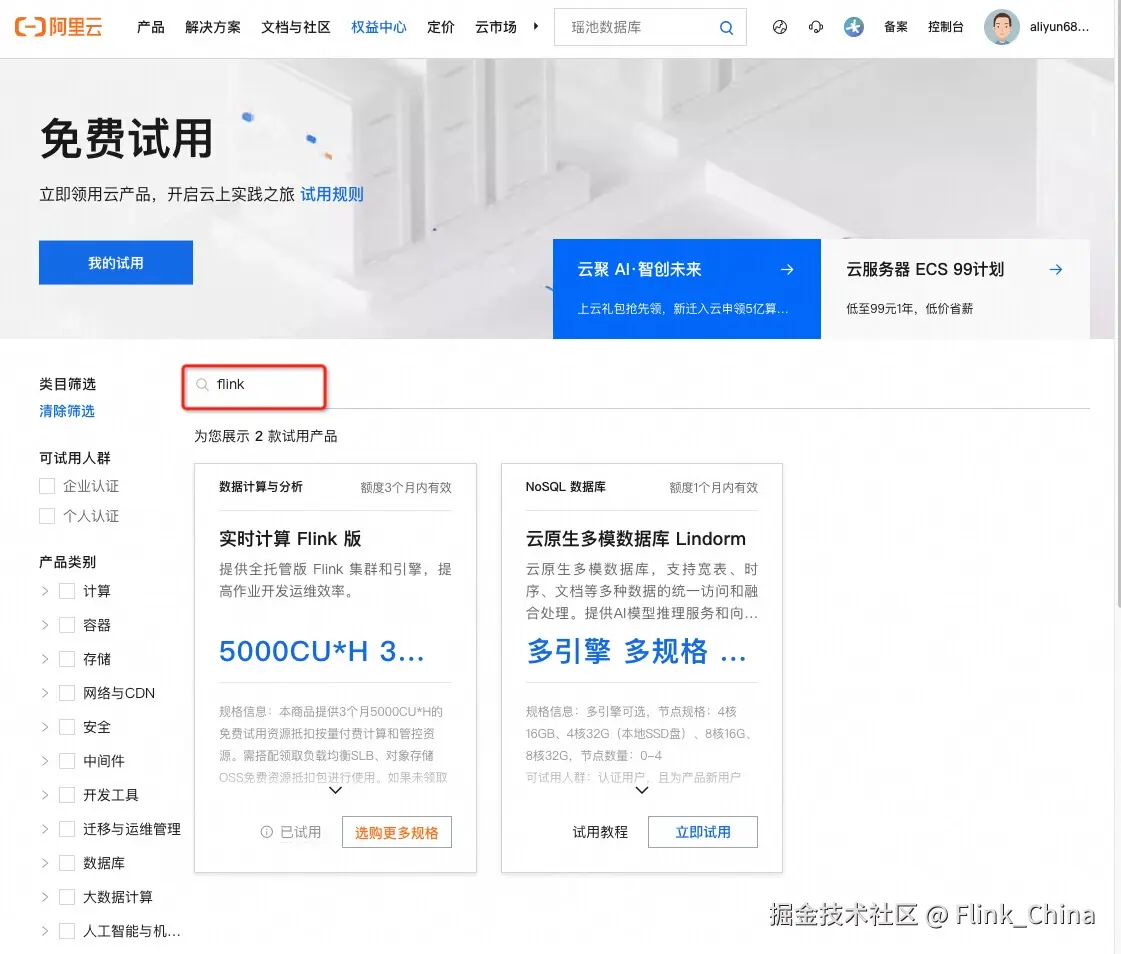Tick the 存储 category checkbox
The height and width of the screenshot is (954, 1121).
[x=67, y=659]
